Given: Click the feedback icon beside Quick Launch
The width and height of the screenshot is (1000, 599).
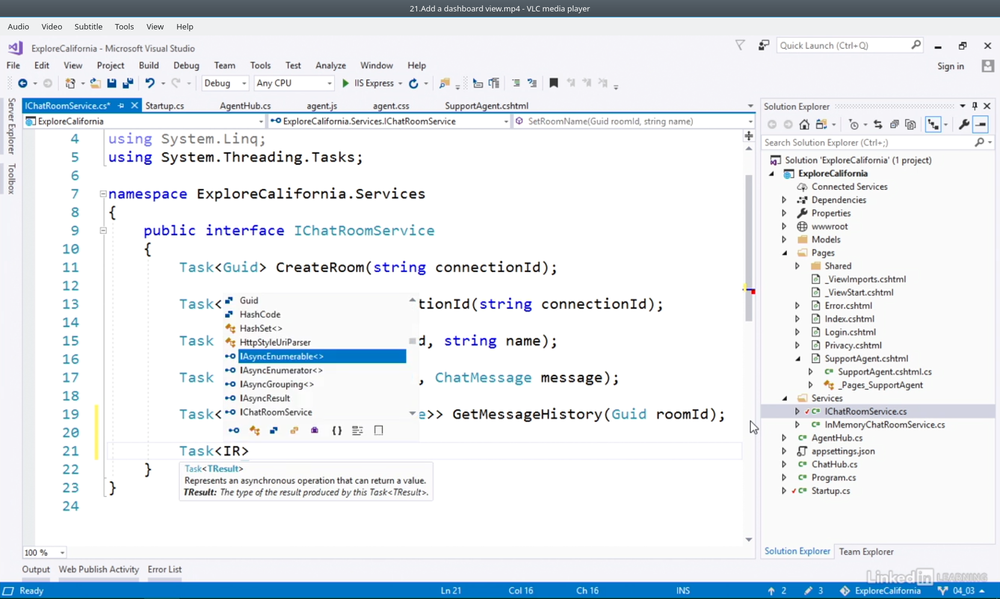Looking at the screenshot, I should (763, 45).
